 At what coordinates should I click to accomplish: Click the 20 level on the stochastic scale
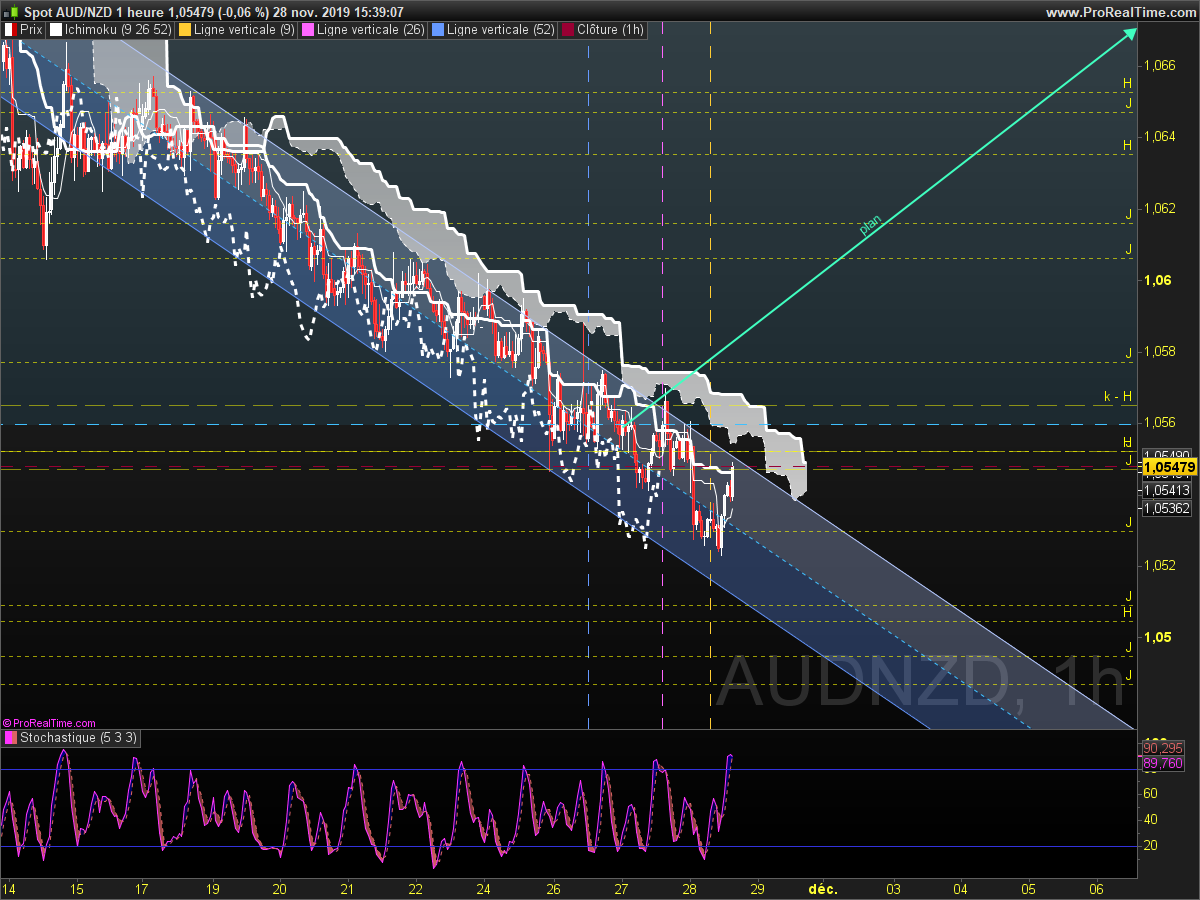coord(1151,846)
